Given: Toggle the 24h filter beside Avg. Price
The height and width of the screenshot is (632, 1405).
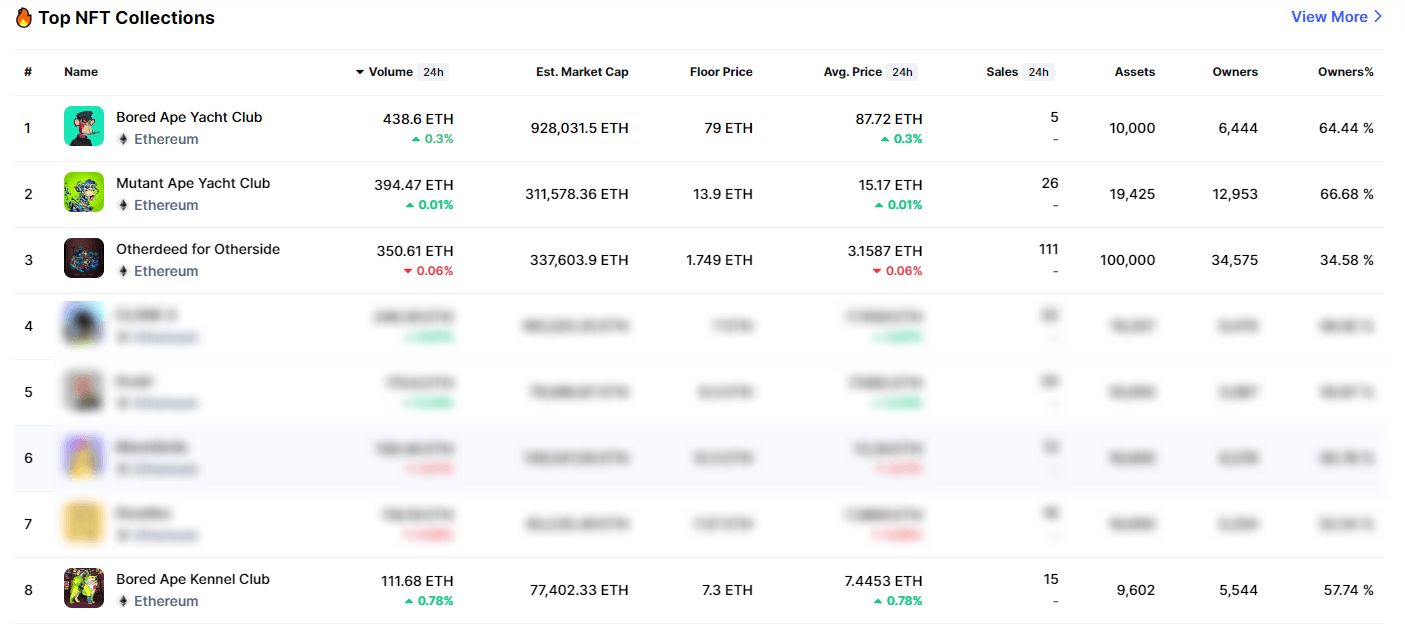Looking at the screenshot, I should coord(900,71).
